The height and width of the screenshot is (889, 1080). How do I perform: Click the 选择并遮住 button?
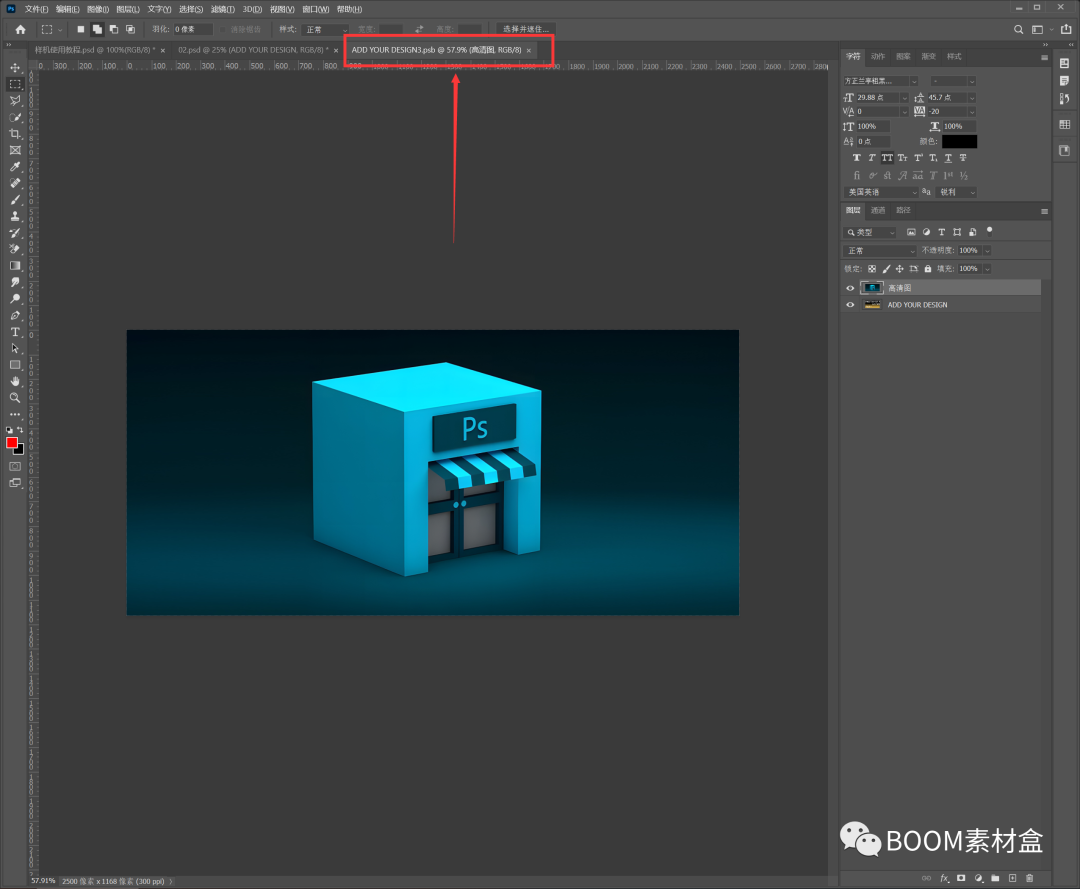click(526, 30)
